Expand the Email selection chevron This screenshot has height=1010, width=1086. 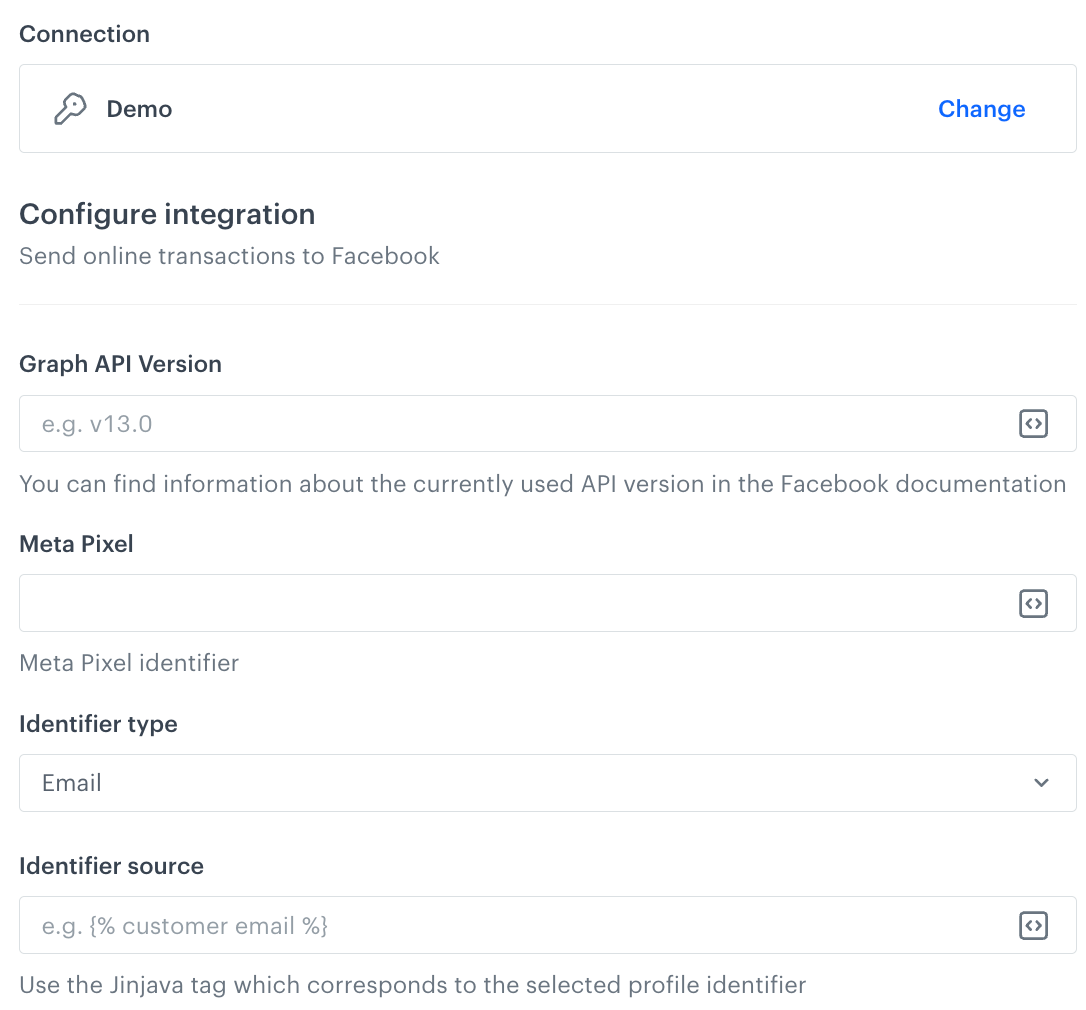[x=1040, y=783]
